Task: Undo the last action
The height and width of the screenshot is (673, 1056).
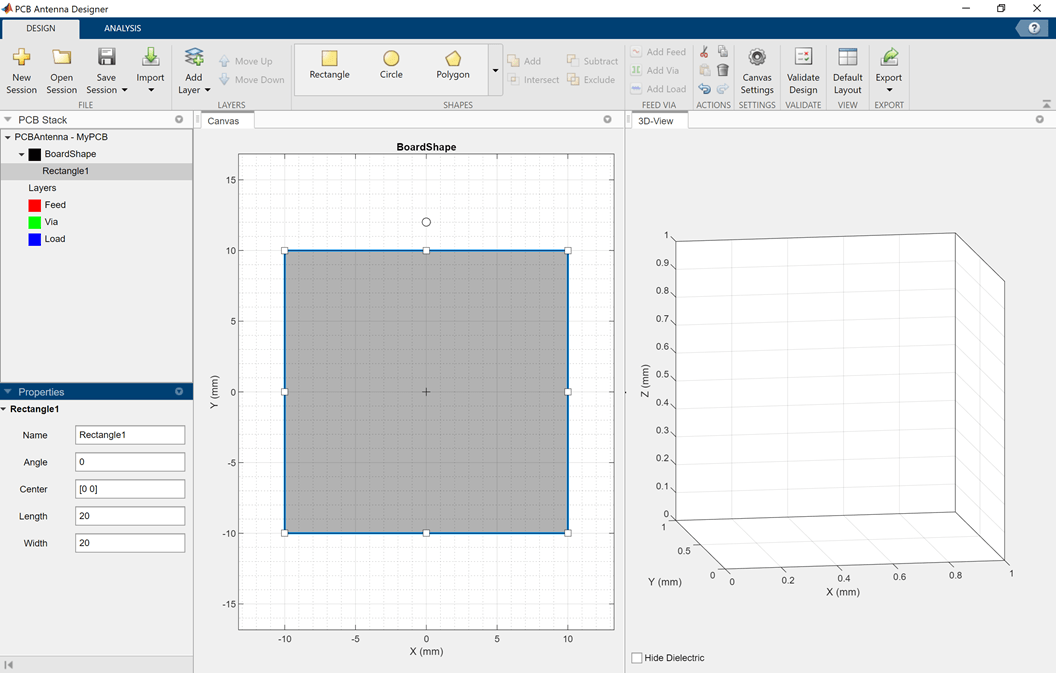Action: [704, 89]
